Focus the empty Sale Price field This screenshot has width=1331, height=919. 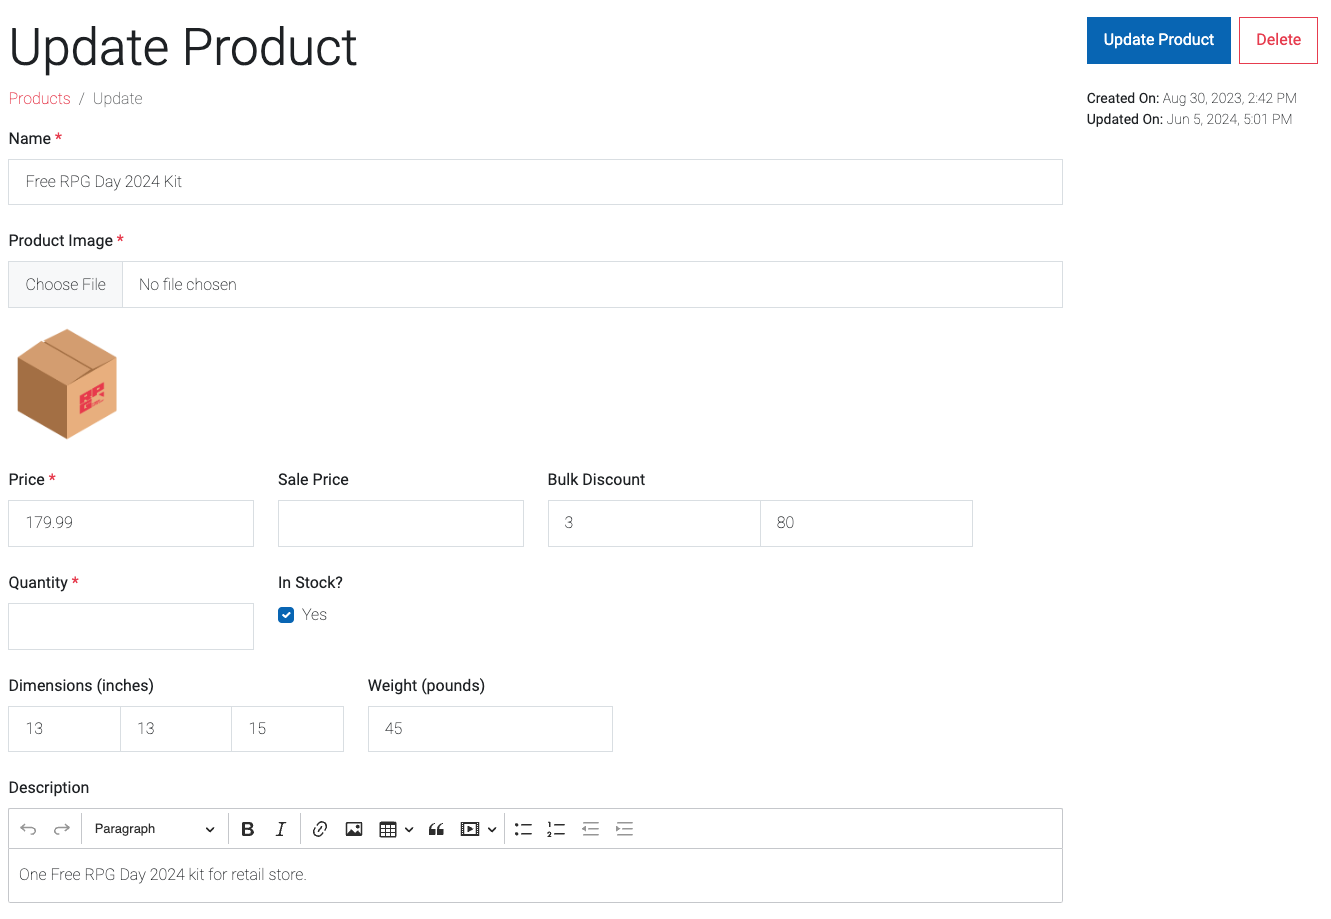[401, 523]
